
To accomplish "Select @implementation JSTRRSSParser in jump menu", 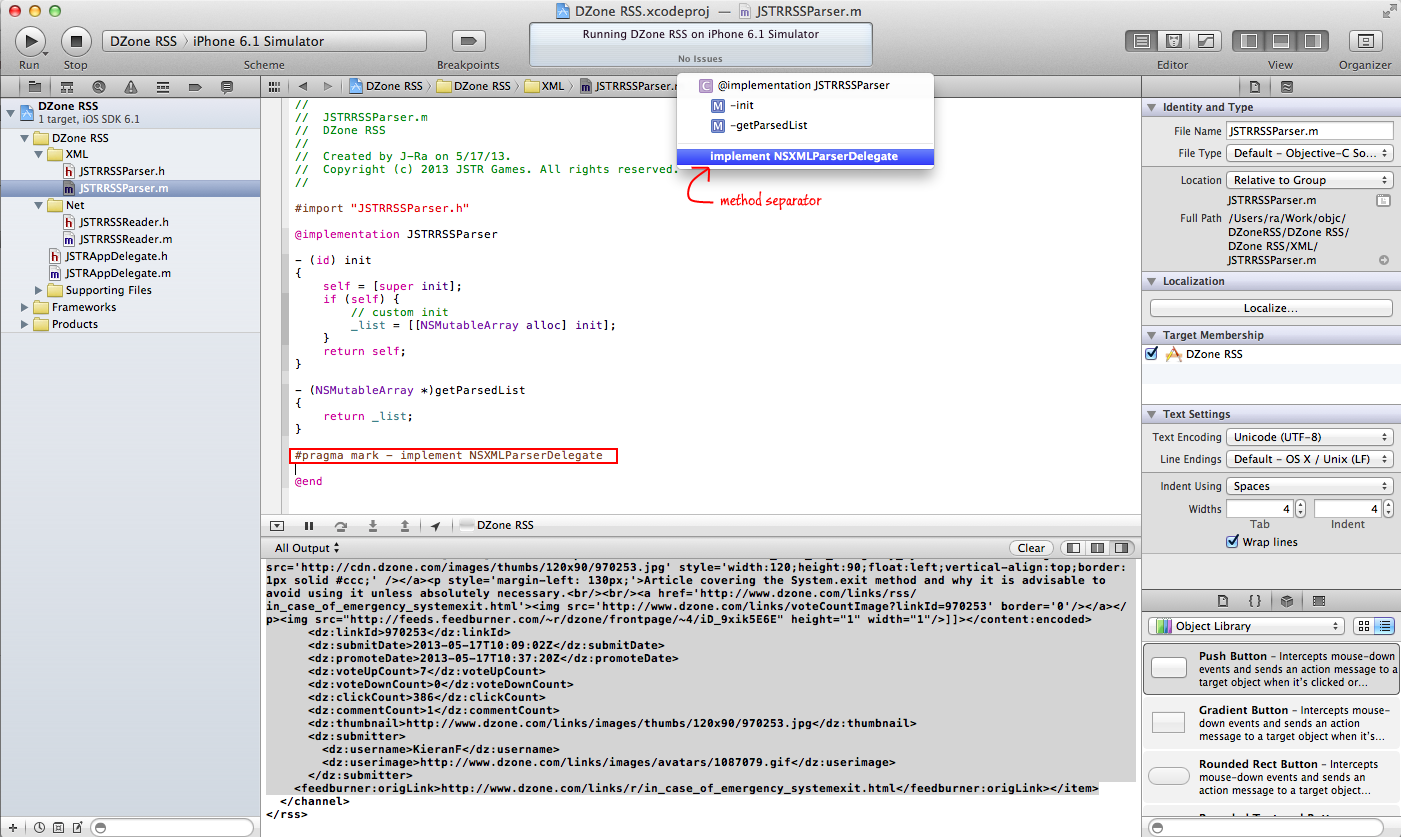I will (x=805, y=85).
